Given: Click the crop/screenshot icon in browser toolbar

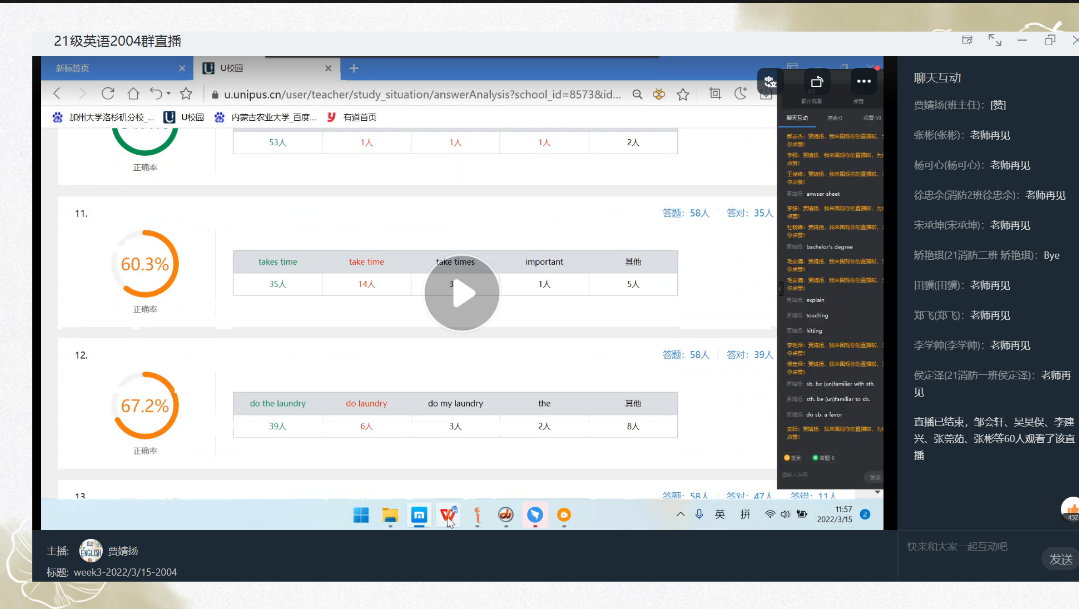Looking at the screenshot, I should [x=715, y=94].
